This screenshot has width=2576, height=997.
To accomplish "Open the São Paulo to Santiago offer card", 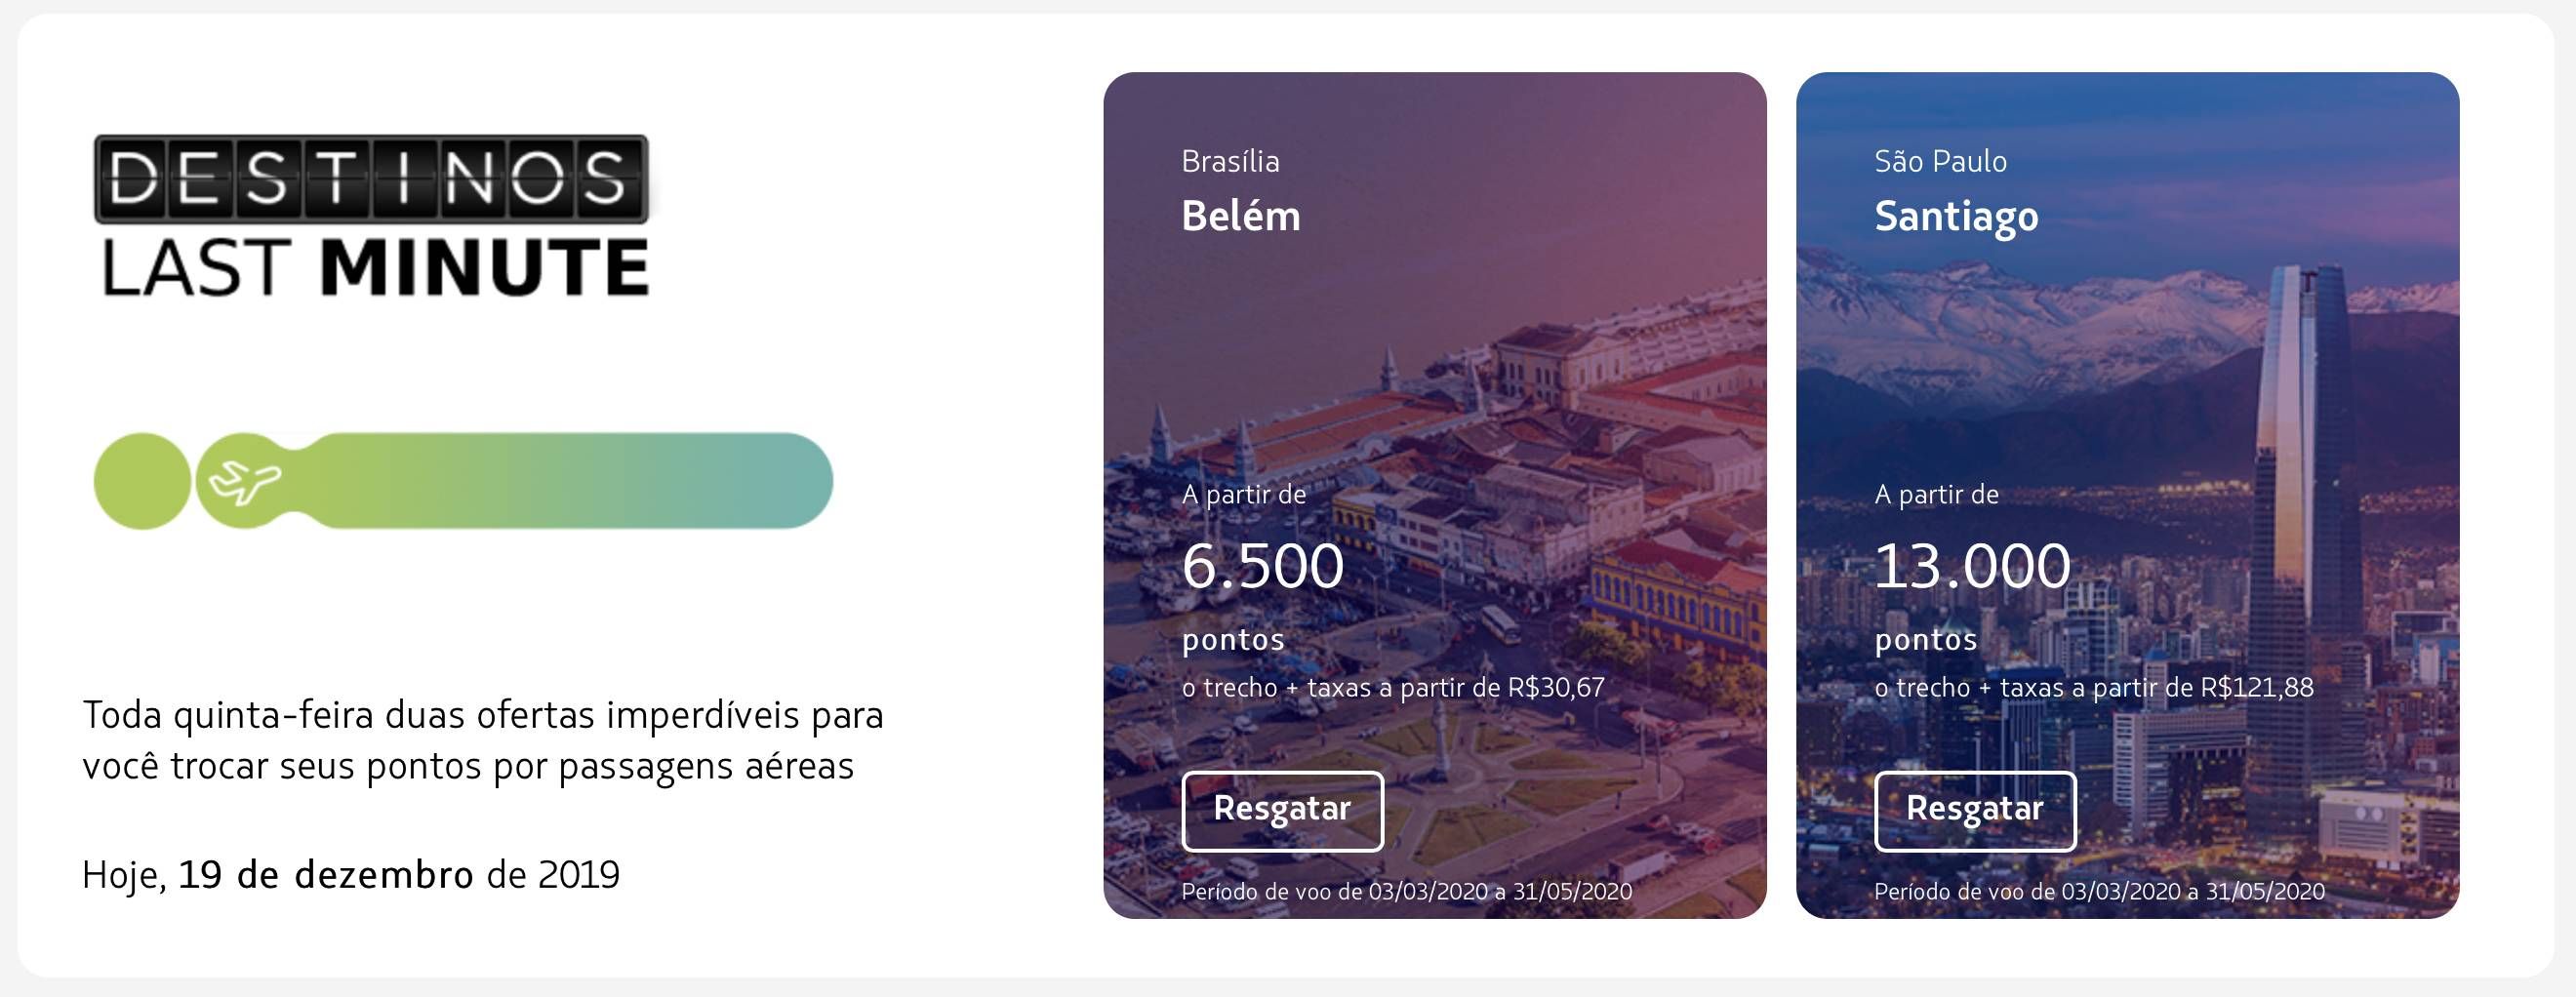I will click(2128, 495).
